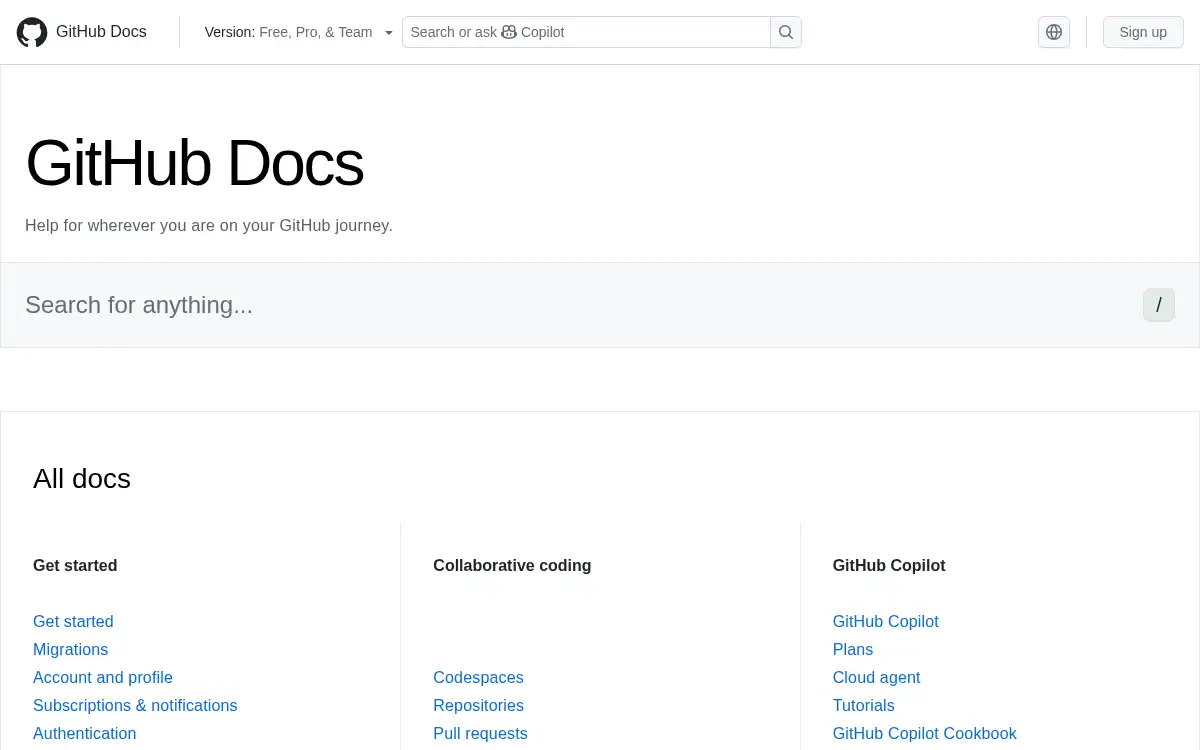This screenshot has width=1200, height=750.
Task: Click the Help for wherever you are tagline
Action: pyautogui.click(x=209, y=225)
